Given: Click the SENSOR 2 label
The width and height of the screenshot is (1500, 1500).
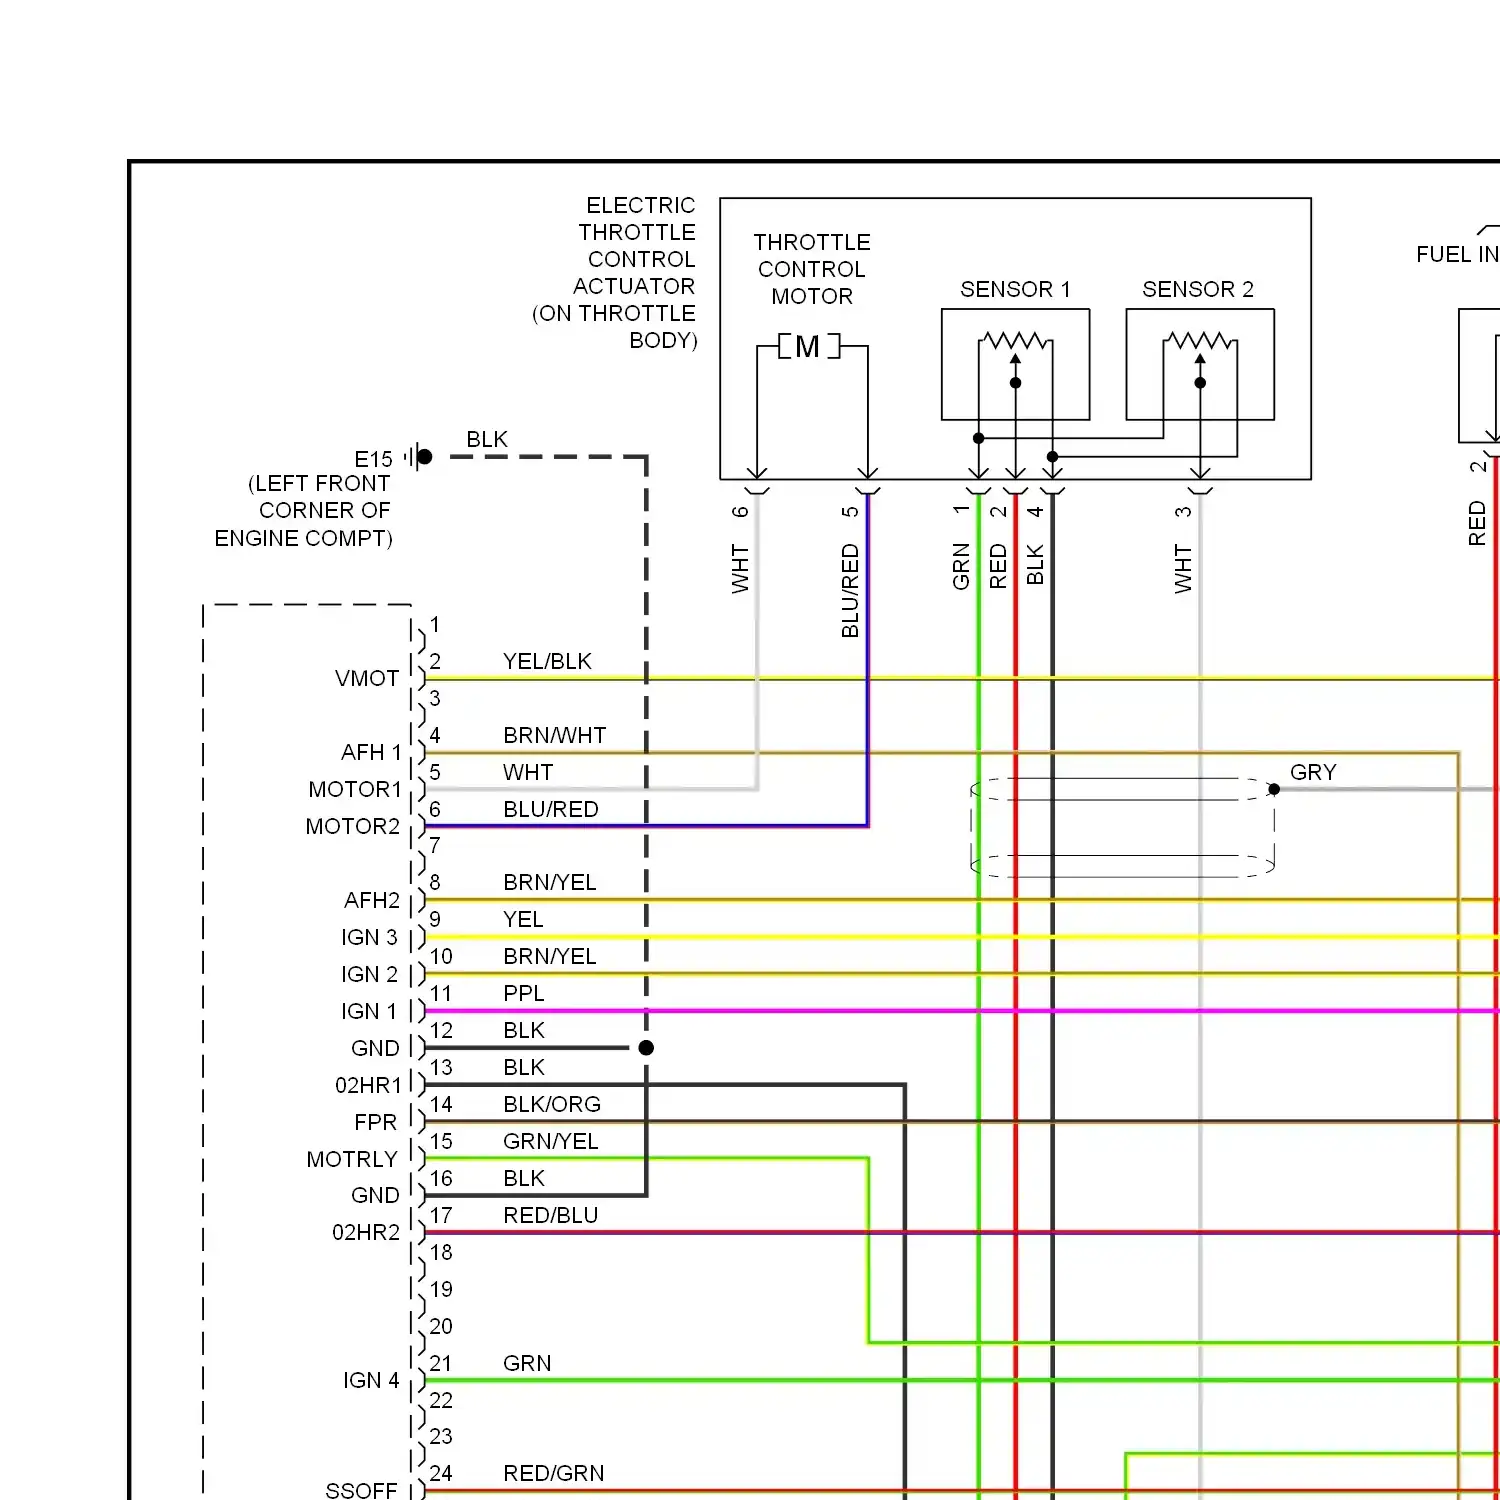Looking at the screenshot, I should point(1198,289).
